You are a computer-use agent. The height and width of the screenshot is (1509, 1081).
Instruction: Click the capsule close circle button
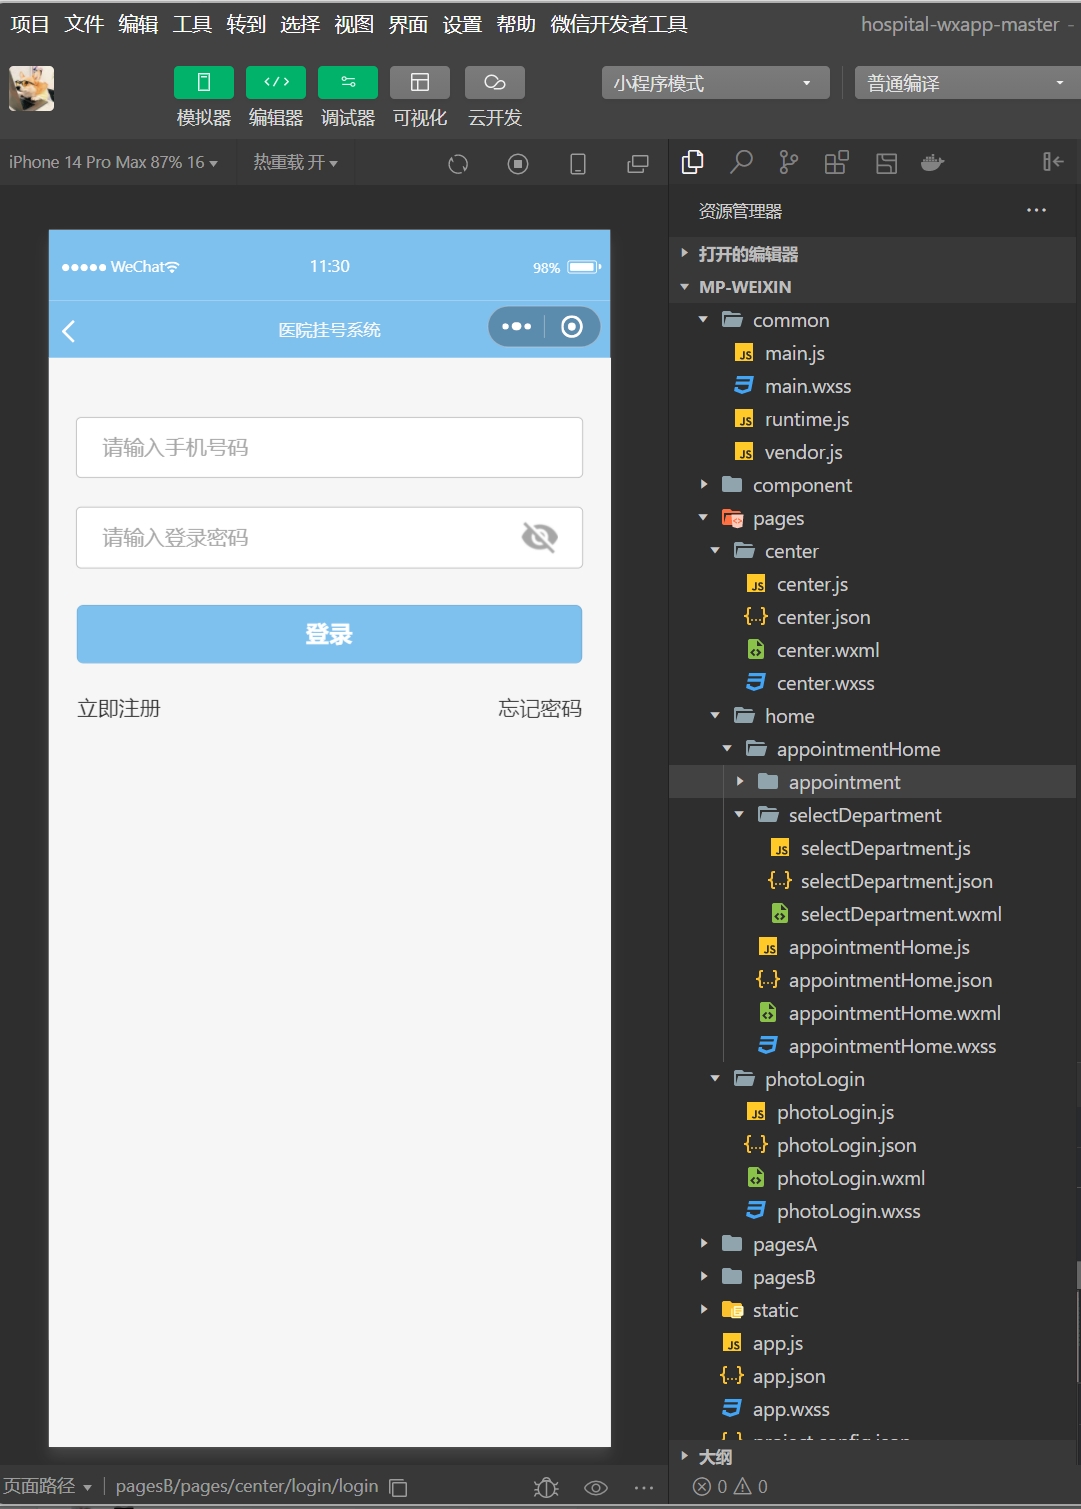[x=572, y=327]
